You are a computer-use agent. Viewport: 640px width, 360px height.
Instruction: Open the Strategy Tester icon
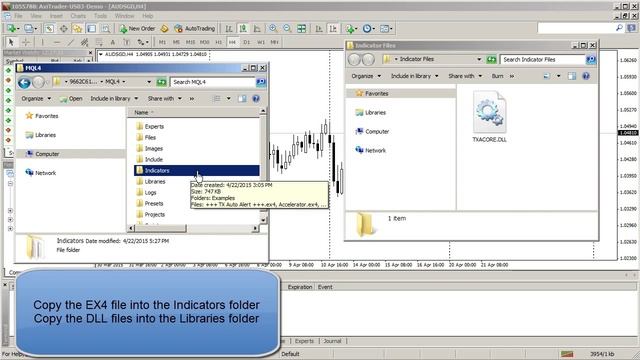(x=106, y=29)
